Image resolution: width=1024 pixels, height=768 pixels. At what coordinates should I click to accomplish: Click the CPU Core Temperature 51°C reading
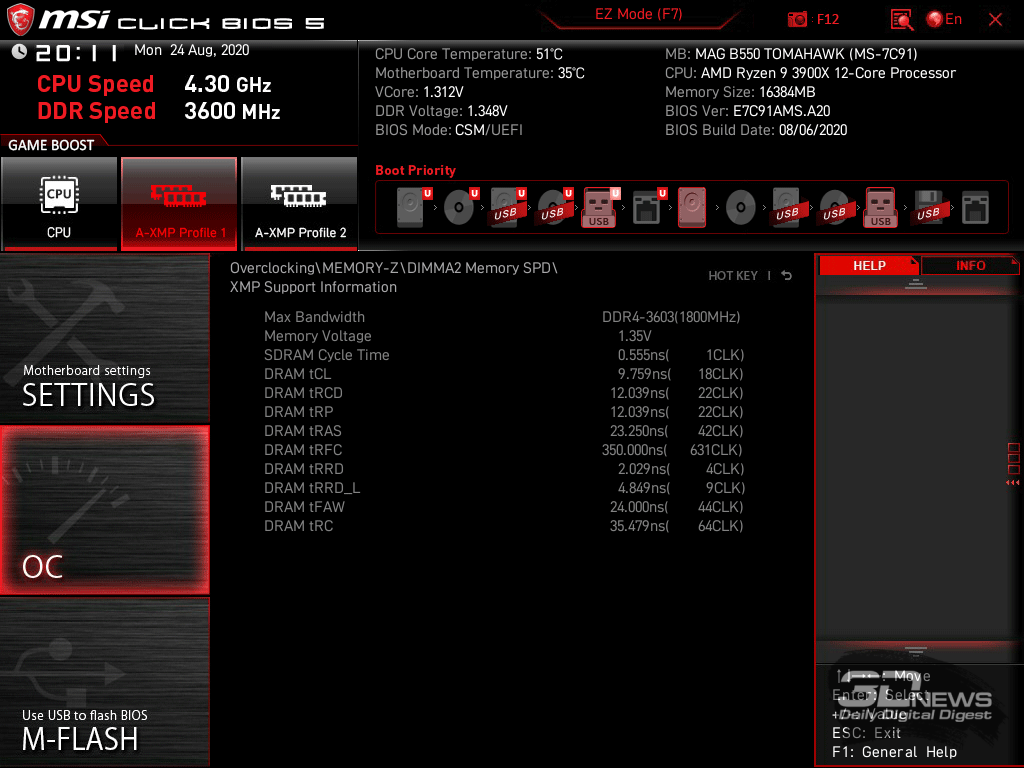(469, 54)
